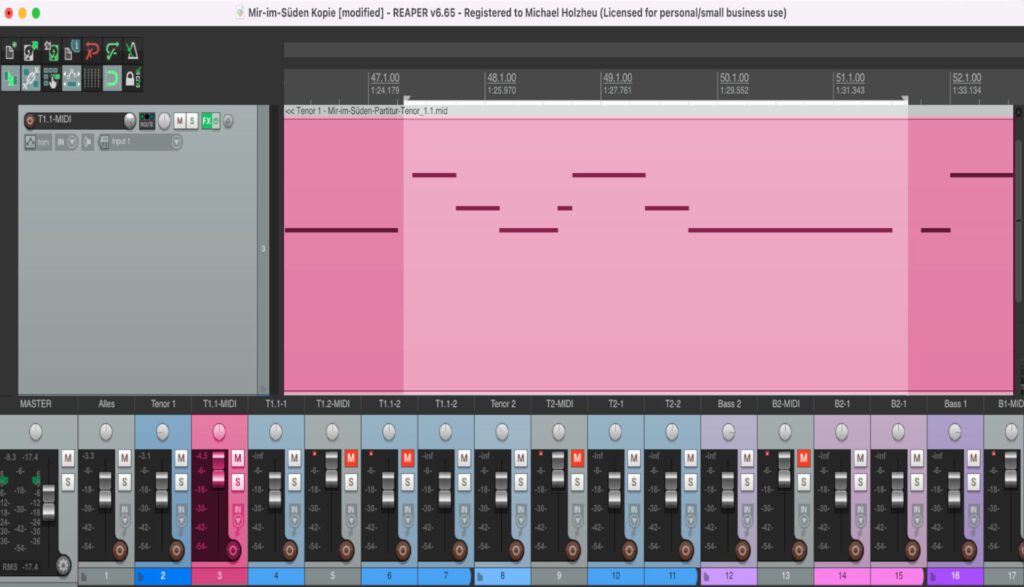Screen dimensions: 1024x587
Task: Toggle envelope points move with items icon
Action: click(x=71, y=78)
